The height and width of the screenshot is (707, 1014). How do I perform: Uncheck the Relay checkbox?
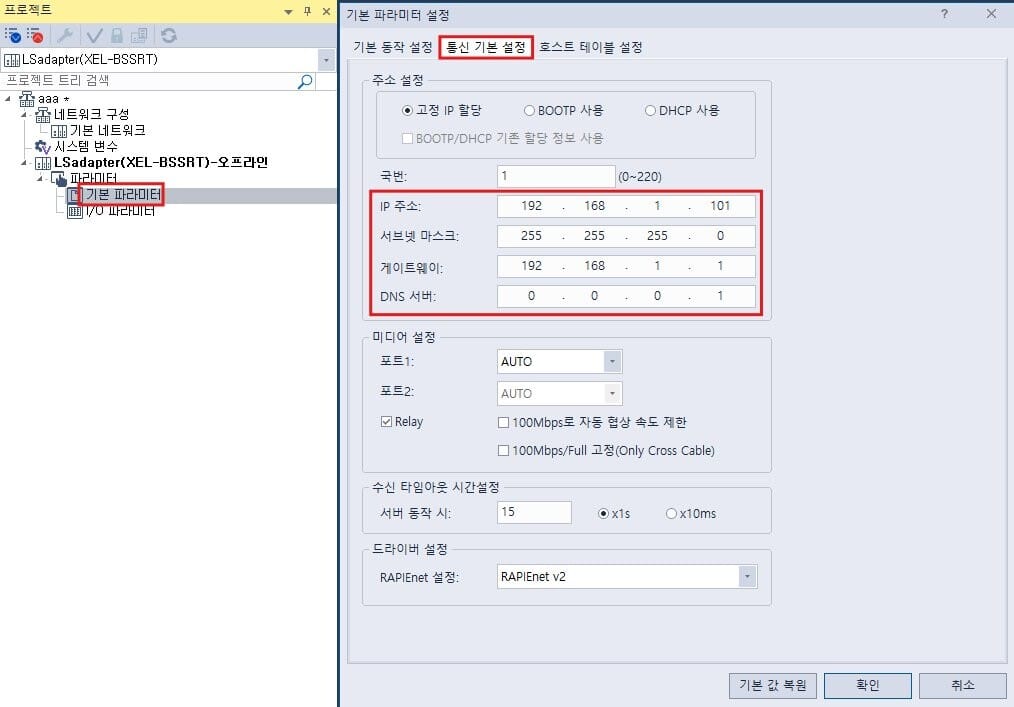point(386,422)
